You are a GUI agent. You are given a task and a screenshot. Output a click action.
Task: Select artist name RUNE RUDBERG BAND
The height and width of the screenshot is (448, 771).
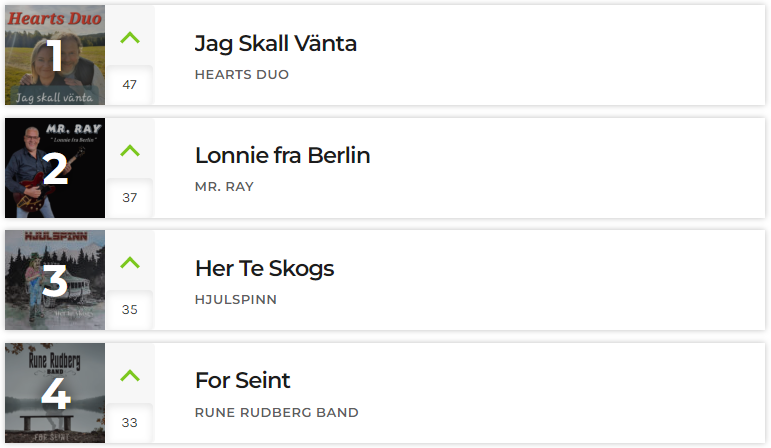[276, 413]
